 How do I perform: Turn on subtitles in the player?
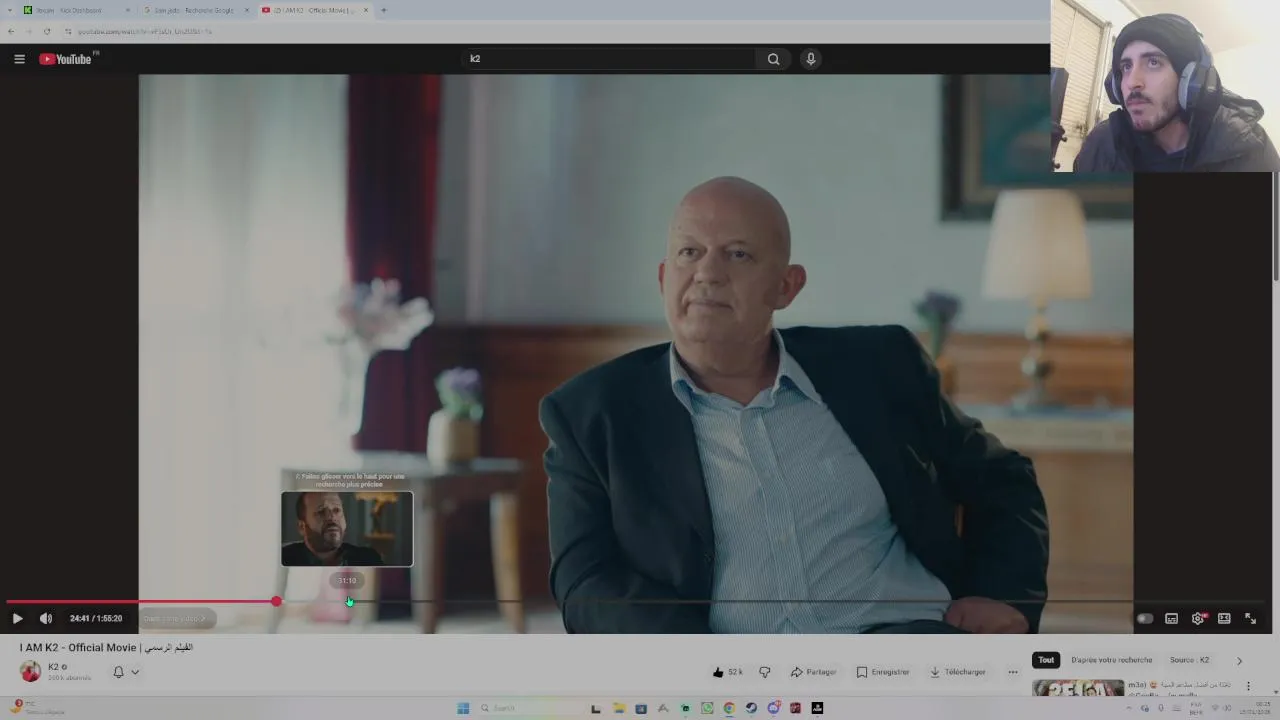tap(1171, 618)
